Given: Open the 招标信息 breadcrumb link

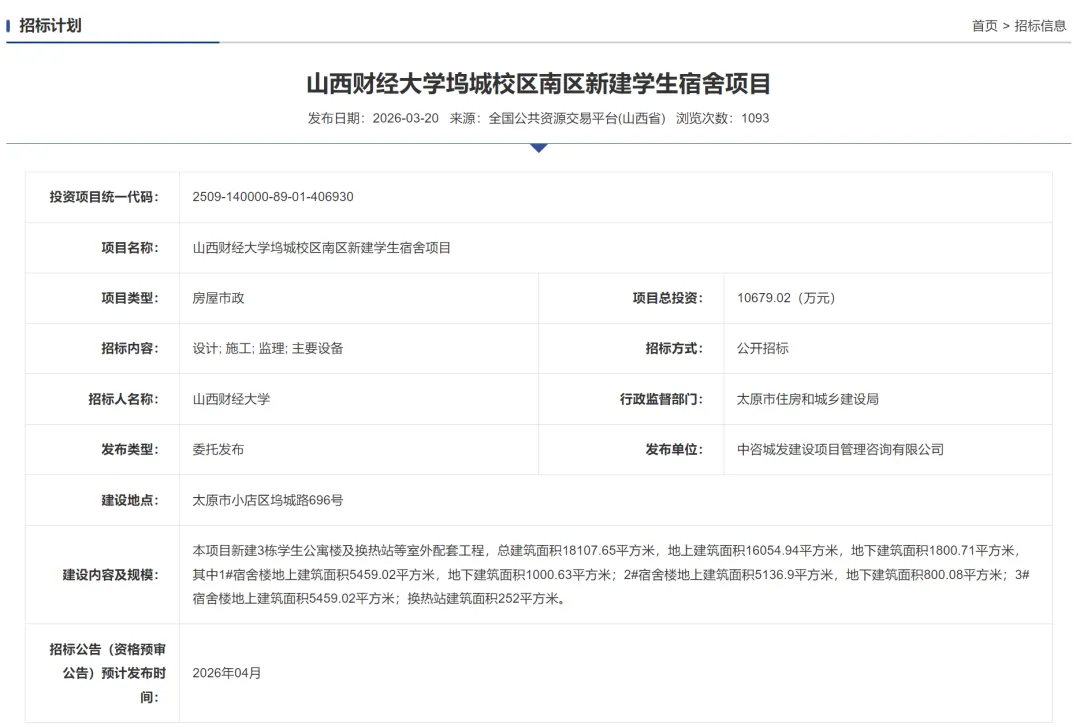Looking at the screenshot, I should [1040, 25].
